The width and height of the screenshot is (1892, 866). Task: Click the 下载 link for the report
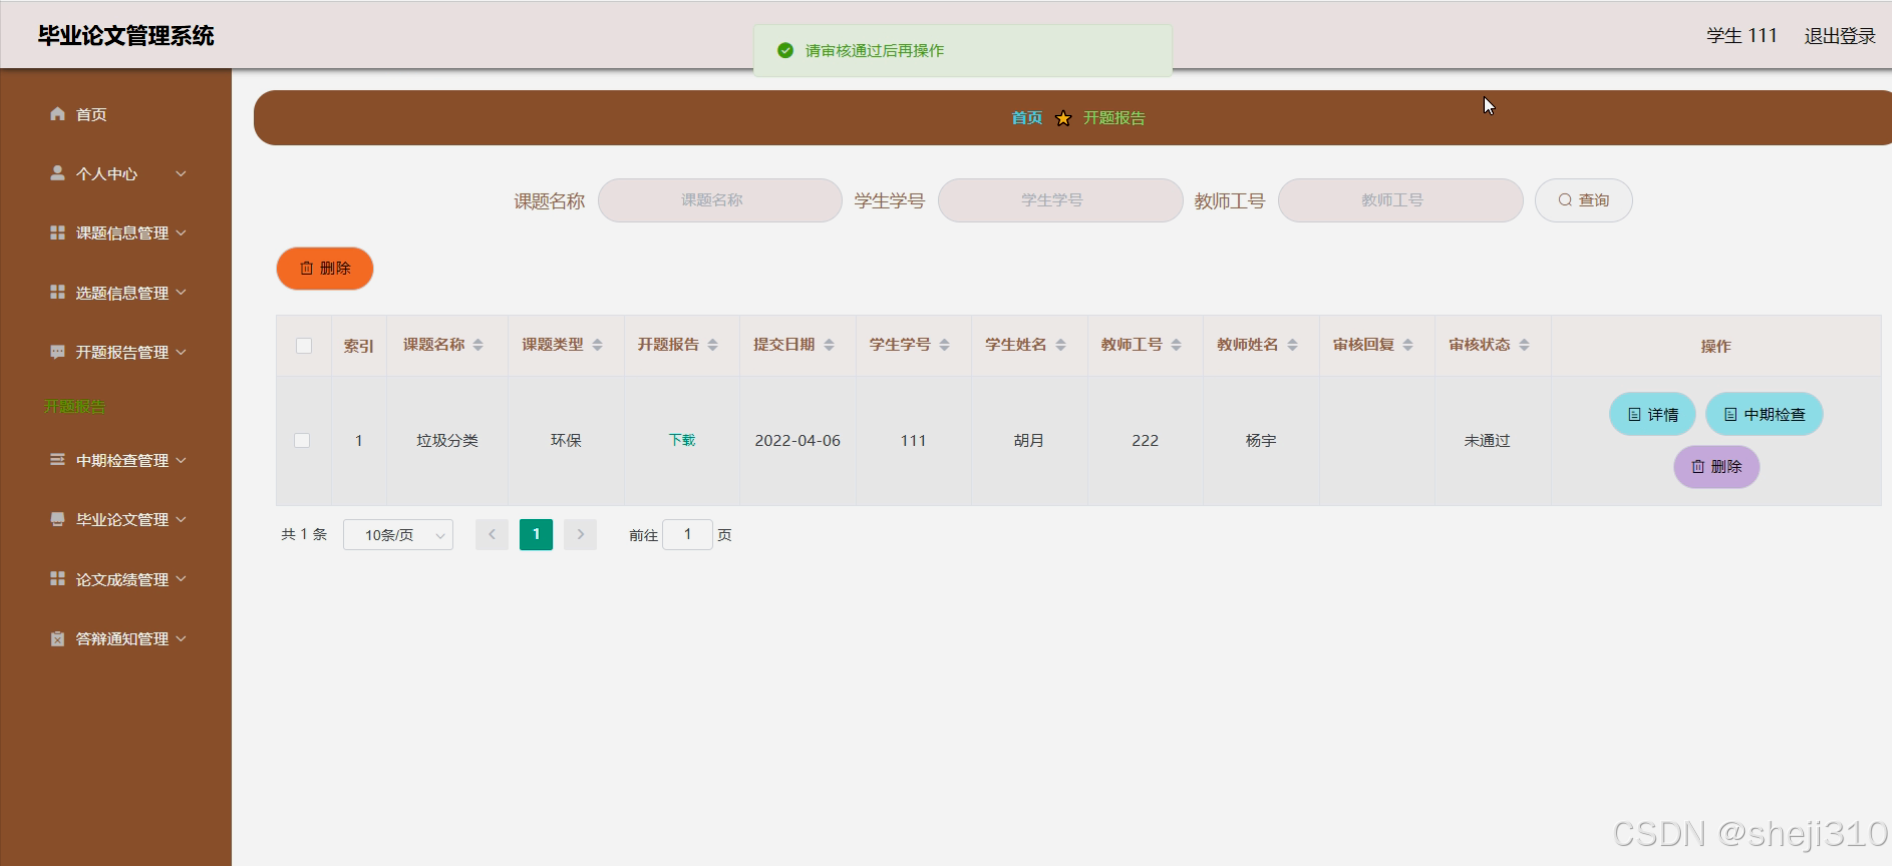point(682,440)
